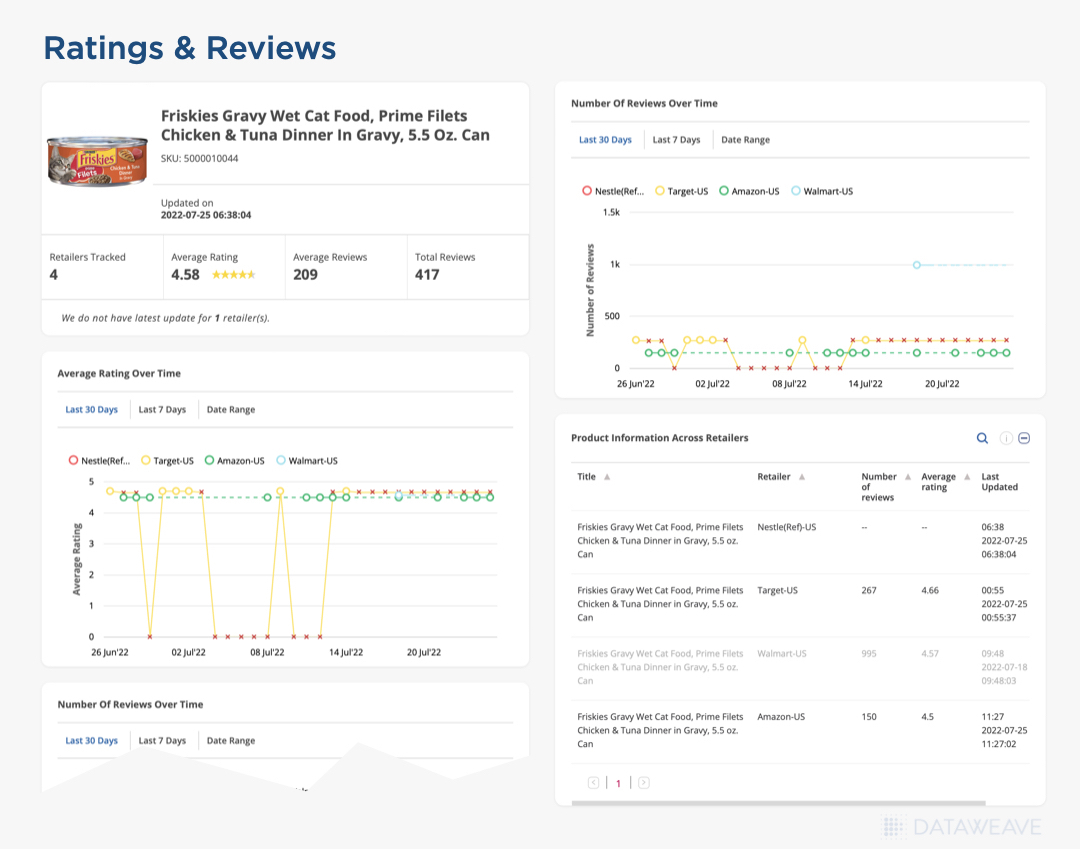Toggle Amazon-US legend in top-right Reviews chart
Screen dimensions: 1080x849
click(749, 191)
